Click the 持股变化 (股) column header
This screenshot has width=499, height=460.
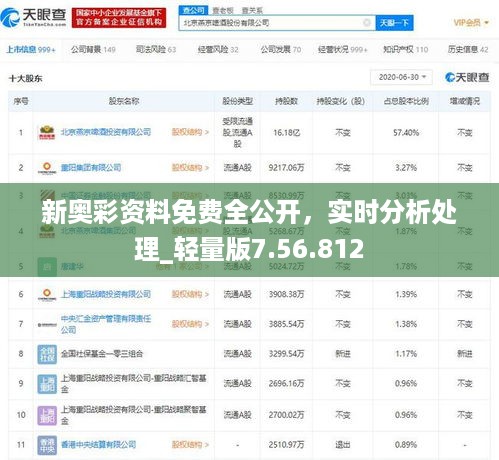(x=341, y=101)
